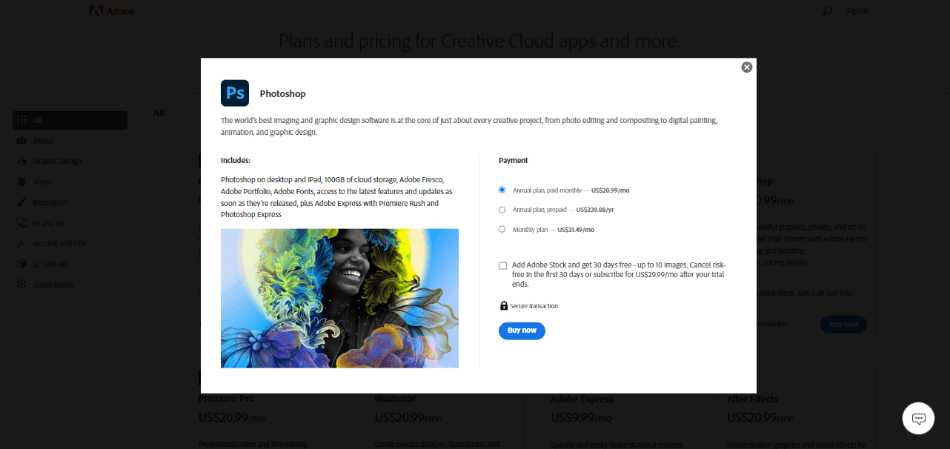950x449 pixels.
Task: Select Annual plan, prepaid option
Action: click(502, 210)
